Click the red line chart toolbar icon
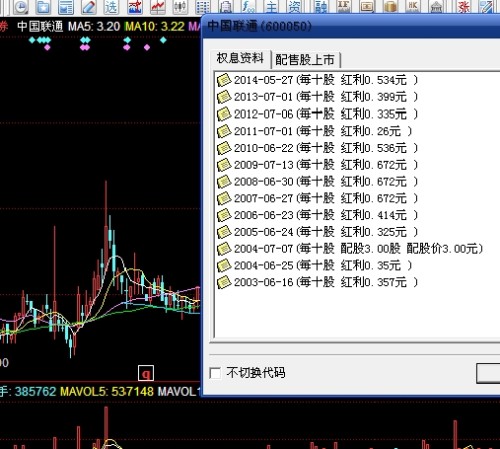 coord(158,7)
